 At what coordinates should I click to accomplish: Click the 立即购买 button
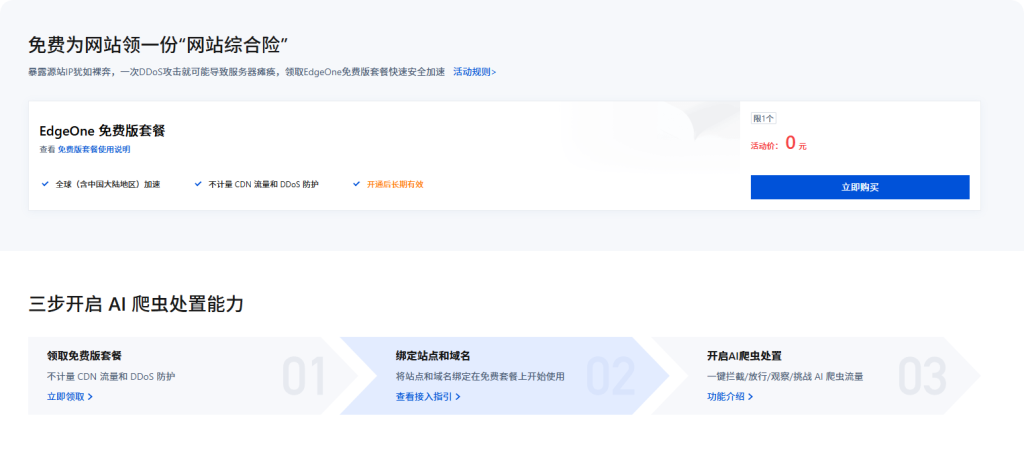[859, 187]
